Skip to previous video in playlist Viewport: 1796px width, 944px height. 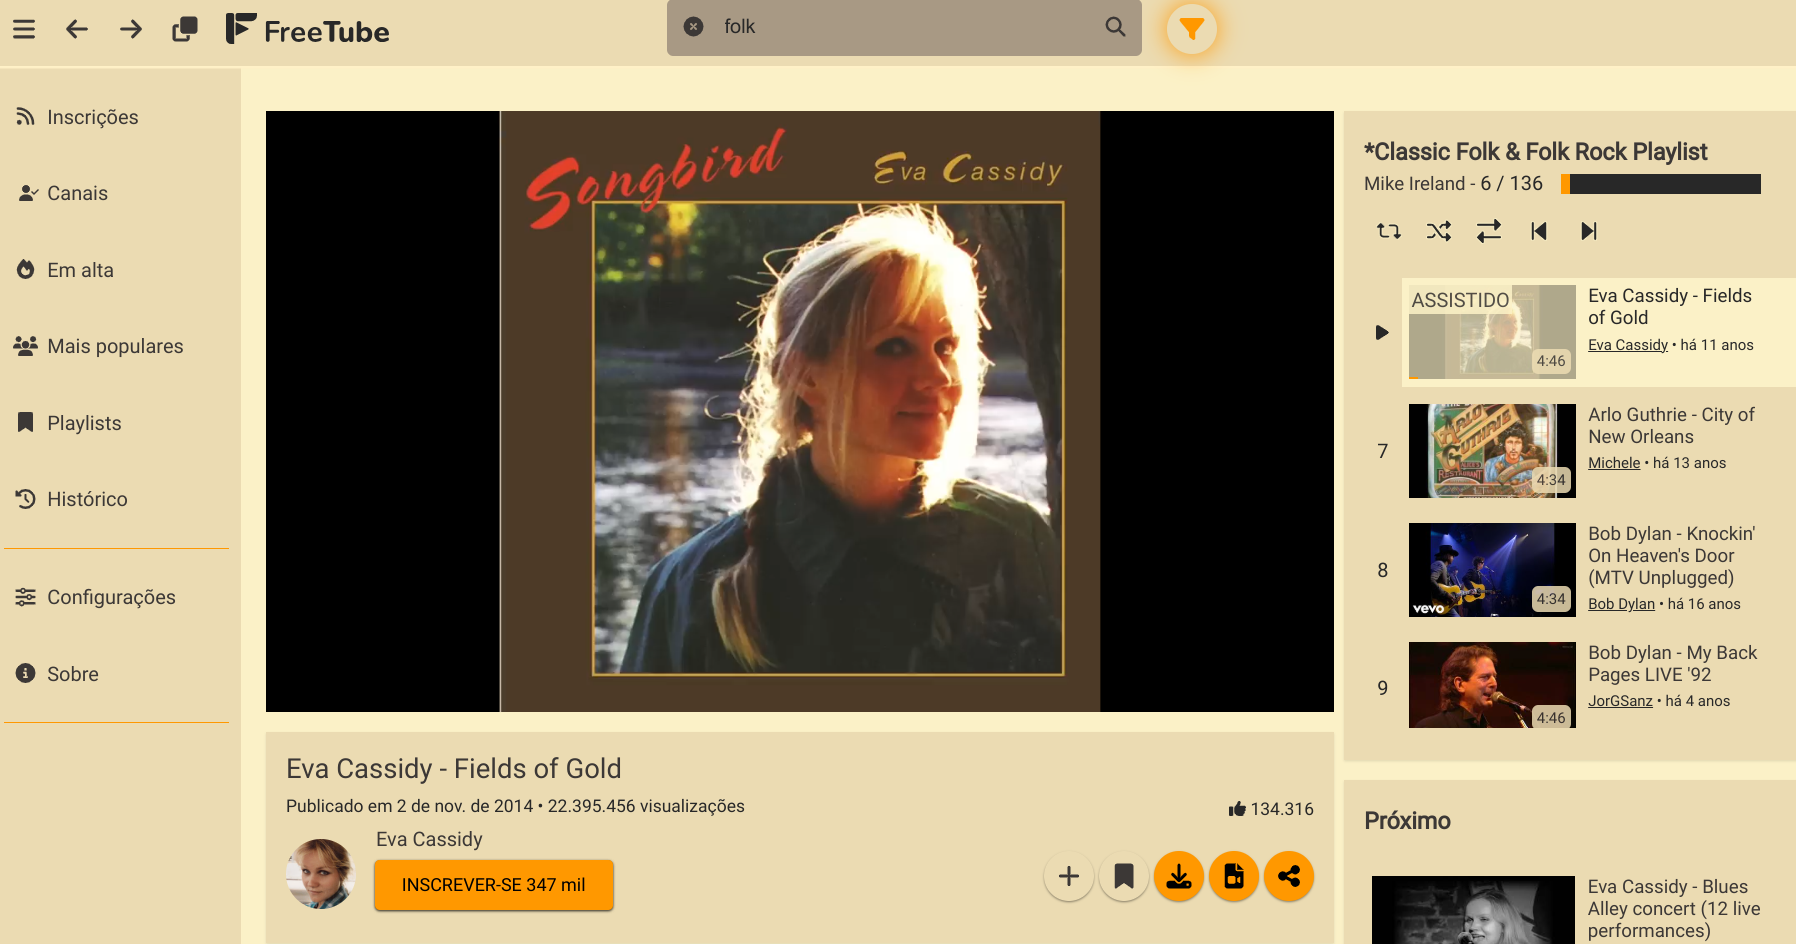click(1539, 231)
